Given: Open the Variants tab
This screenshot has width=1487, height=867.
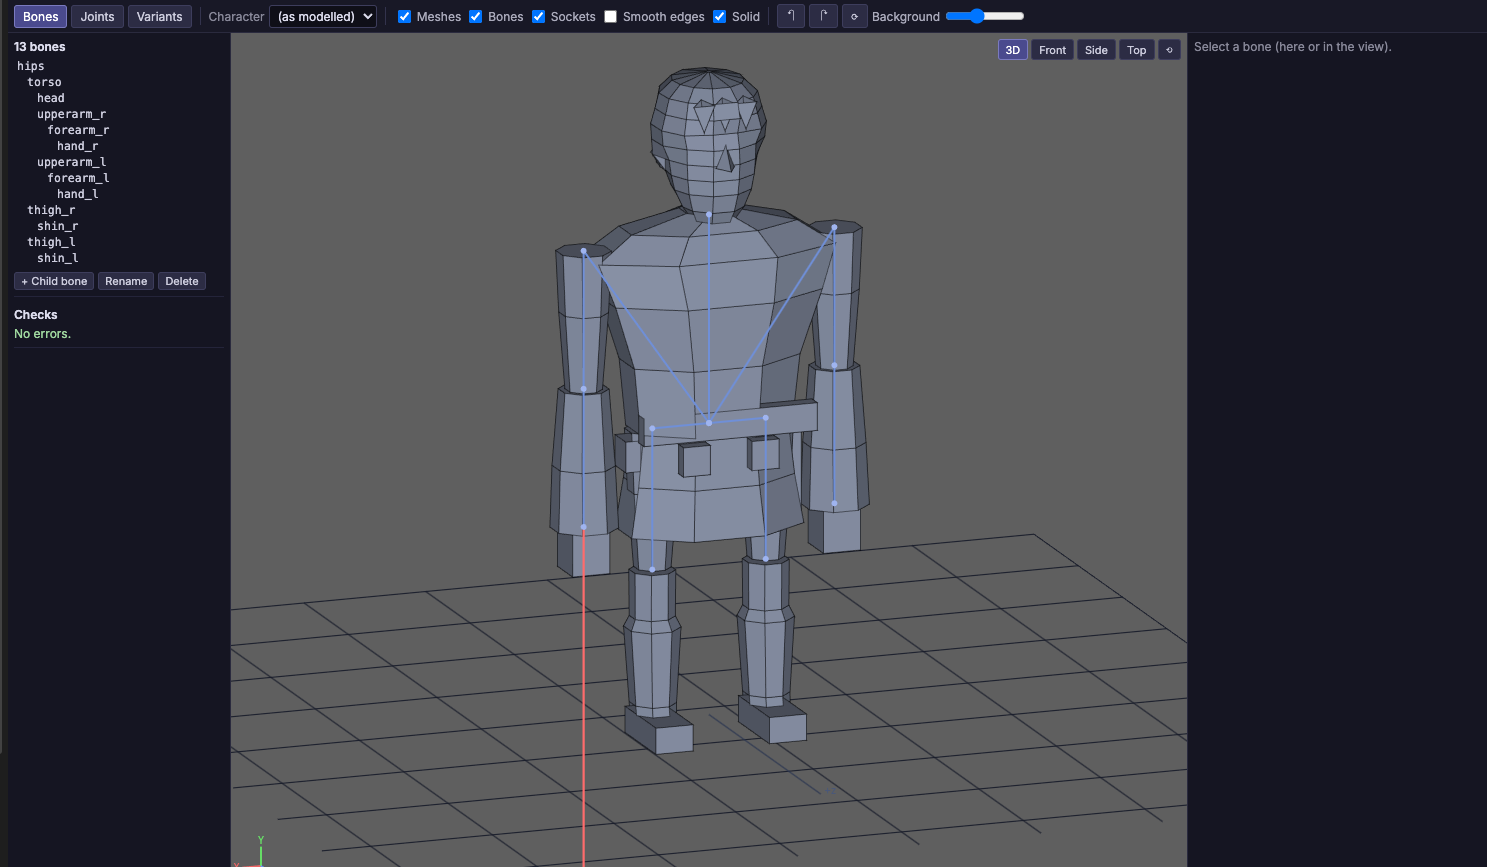Looking at the screenshot, I should tap(160, 16).
